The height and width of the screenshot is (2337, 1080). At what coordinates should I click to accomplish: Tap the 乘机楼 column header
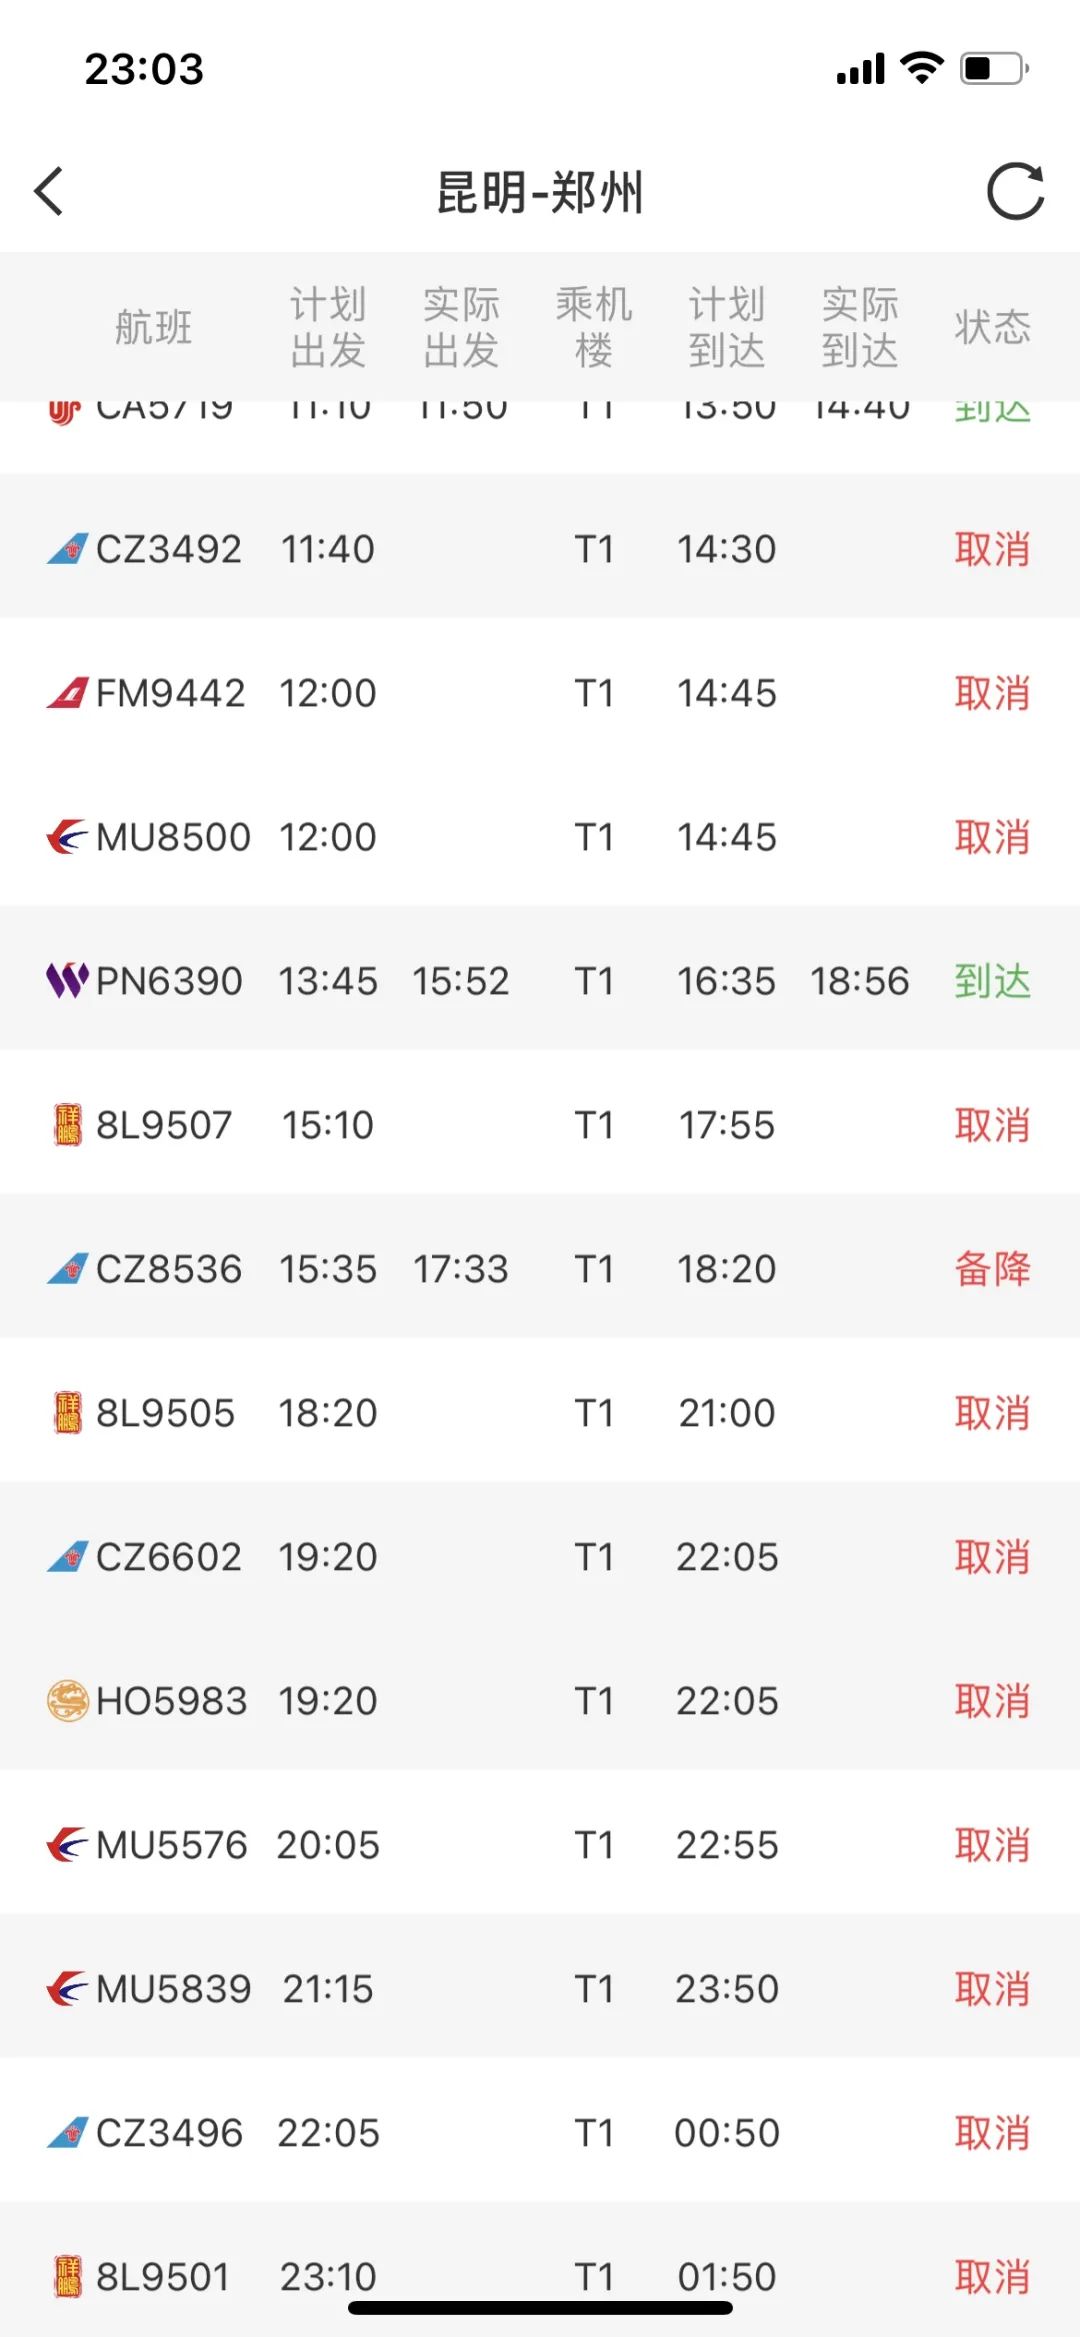[594, 327]
